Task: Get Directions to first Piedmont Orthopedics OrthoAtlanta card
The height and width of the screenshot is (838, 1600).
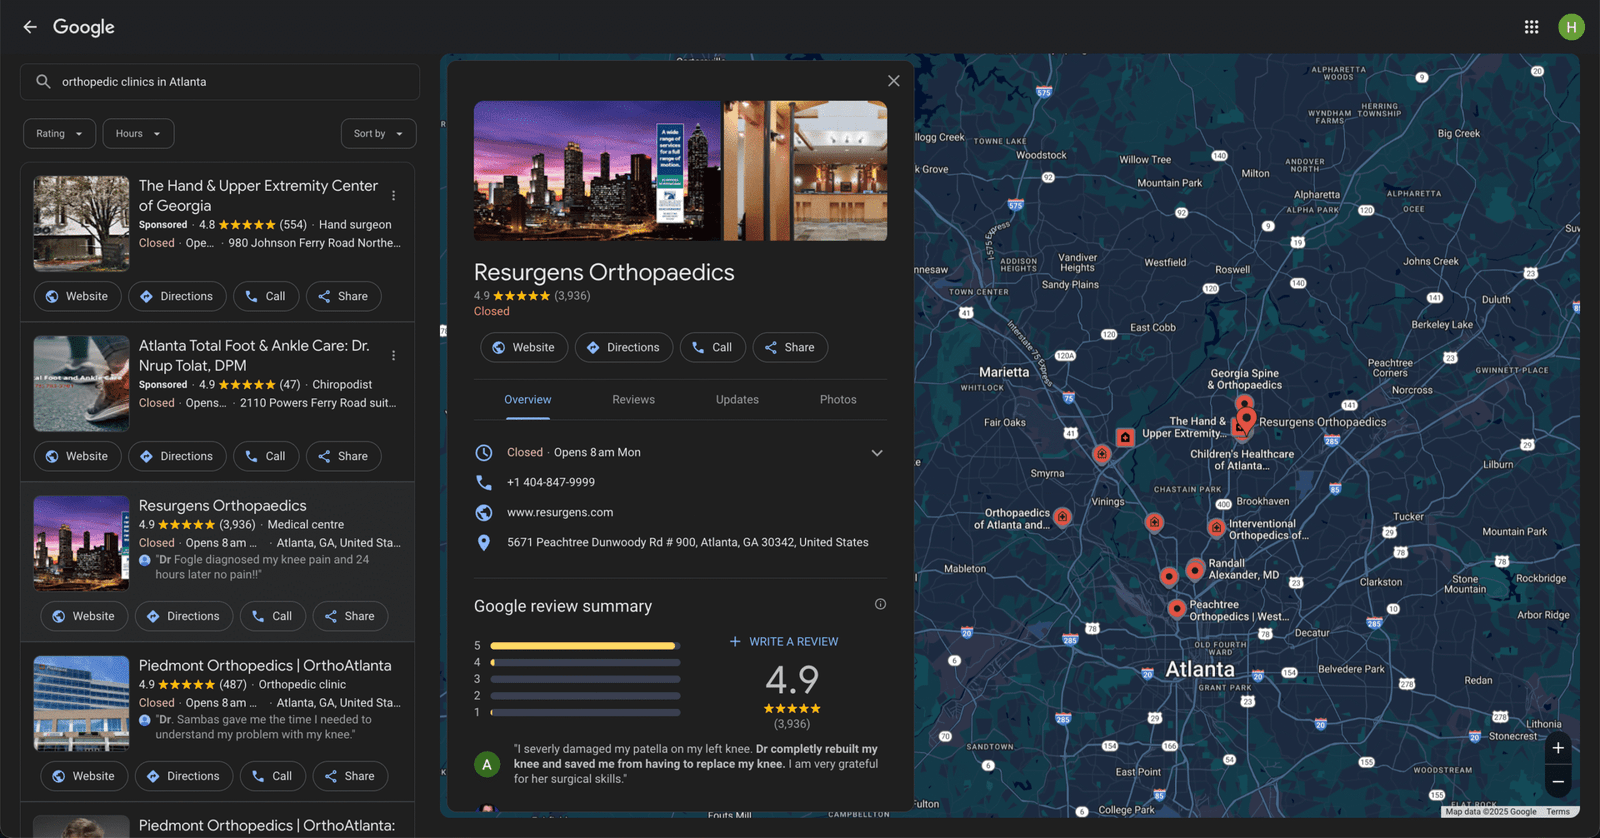Action: [184, 776]
